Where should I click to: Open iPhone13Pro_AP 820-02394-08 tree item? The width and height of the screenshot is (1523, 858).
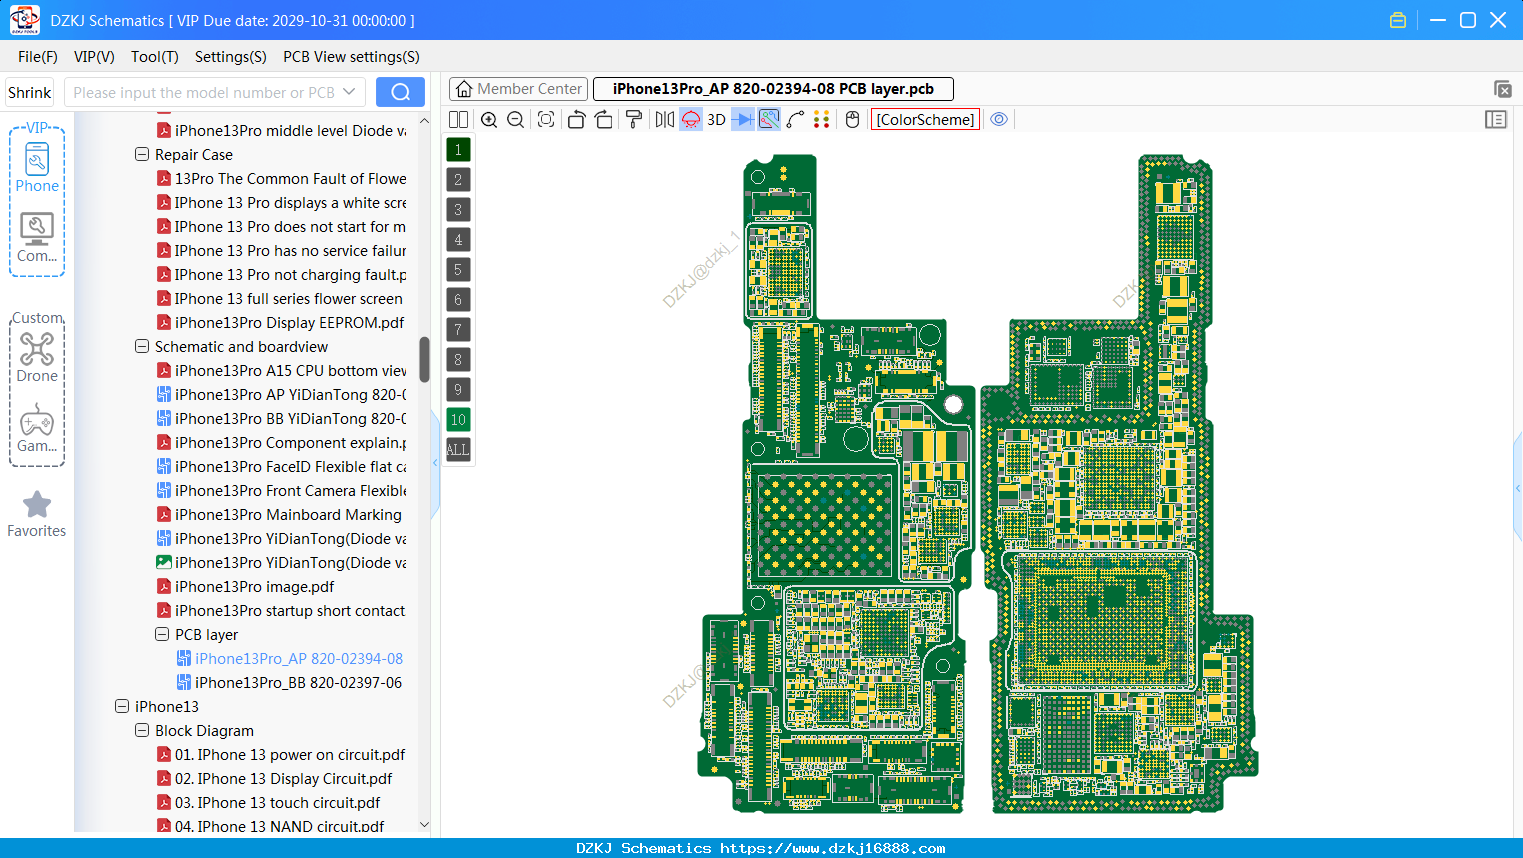[x=290, y=659]
